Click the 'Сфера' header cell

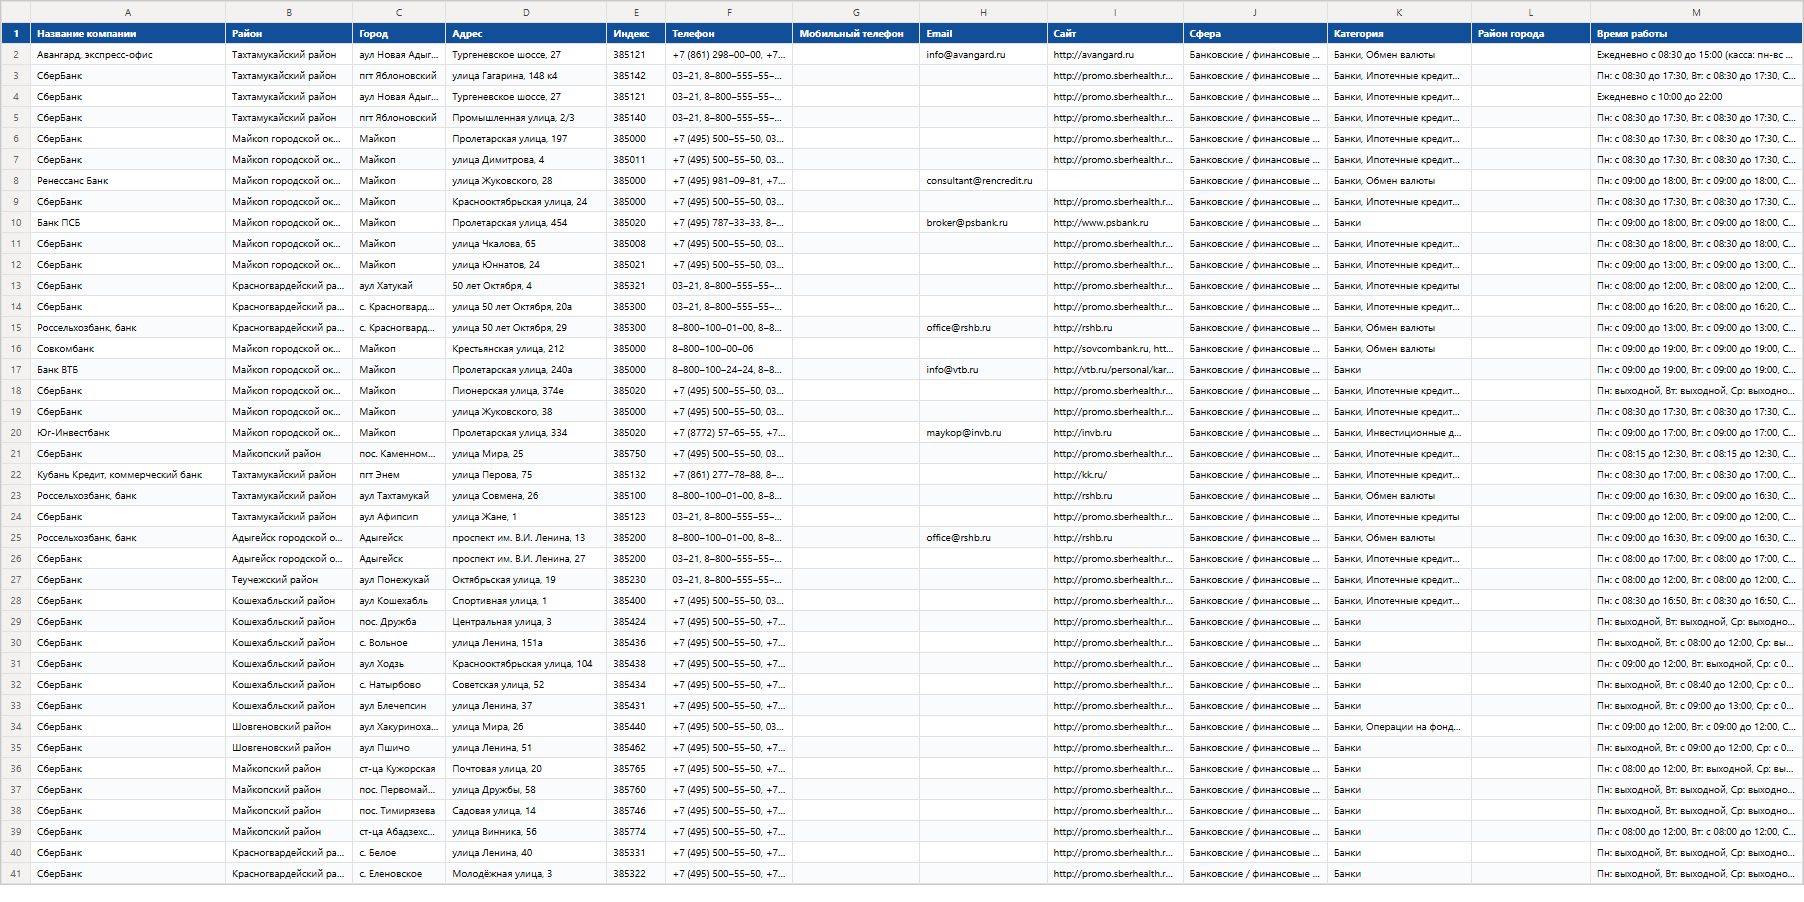[1255, 34]
